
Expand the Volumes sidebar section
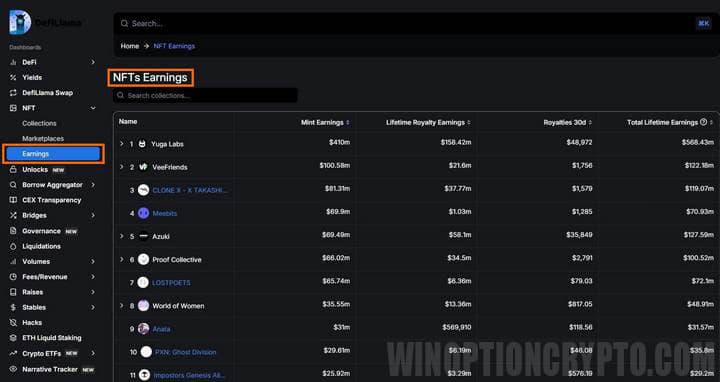tap(93, 262)
